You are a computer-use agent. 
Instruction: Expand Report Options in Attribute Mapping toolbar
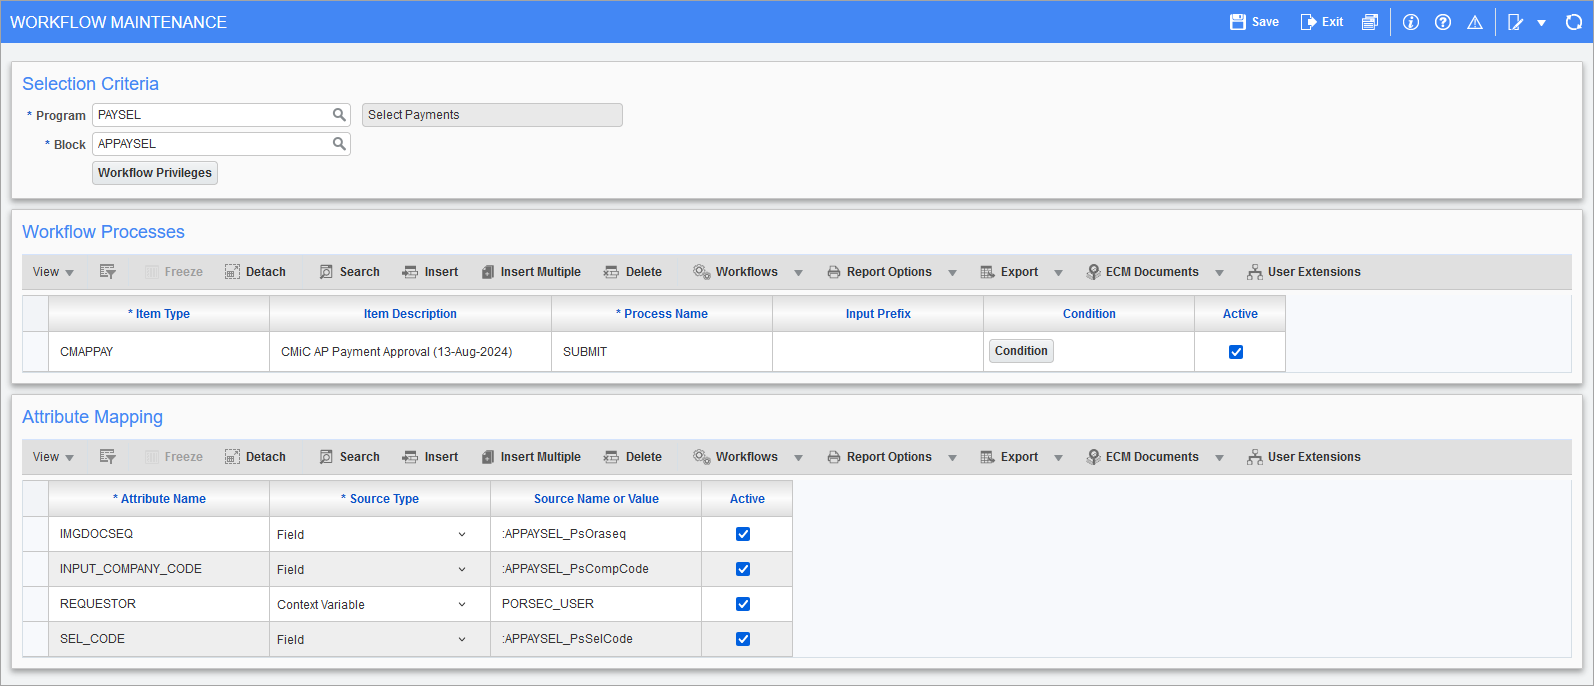point(953,458)
